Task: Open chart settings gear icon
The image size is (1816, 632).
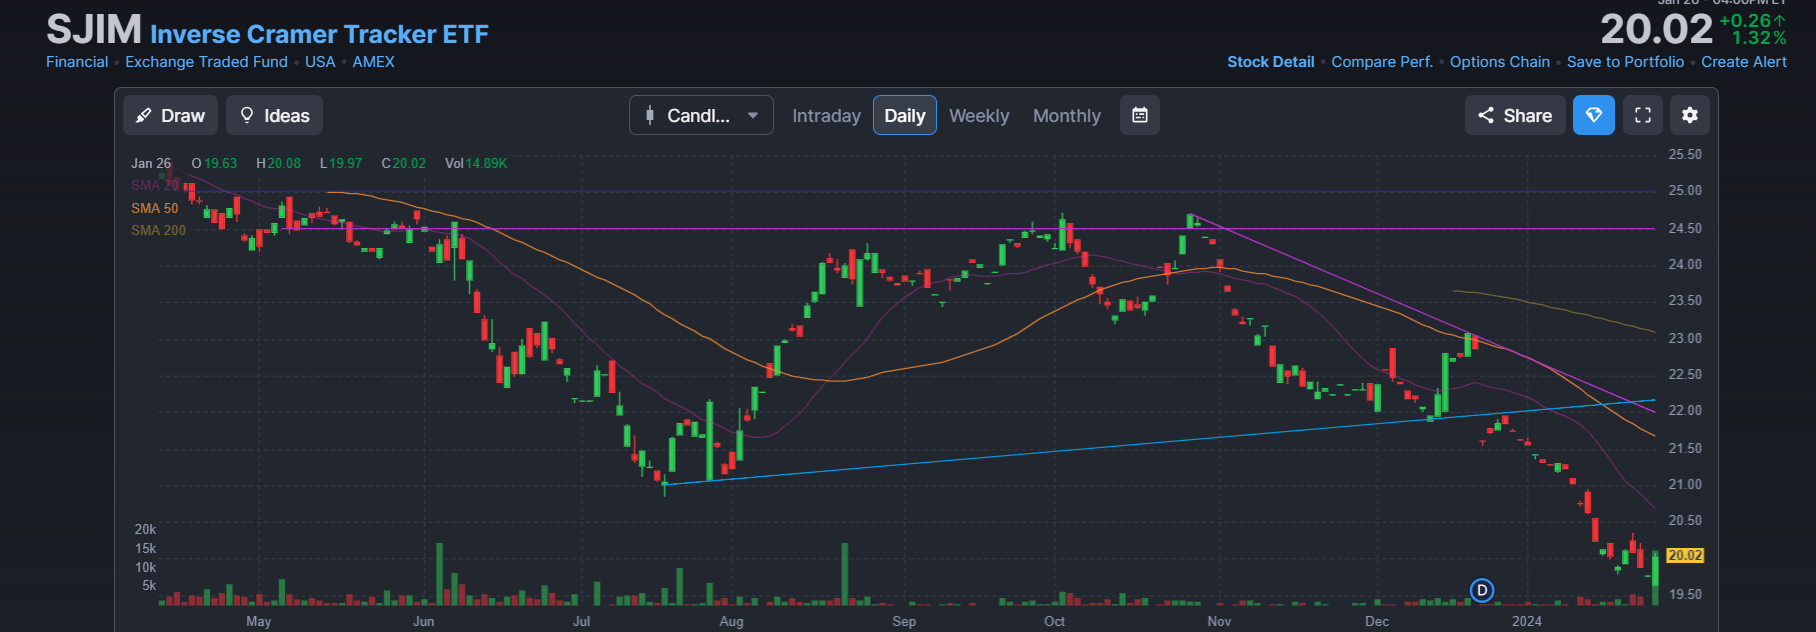Action: [x=1690, y=115]
